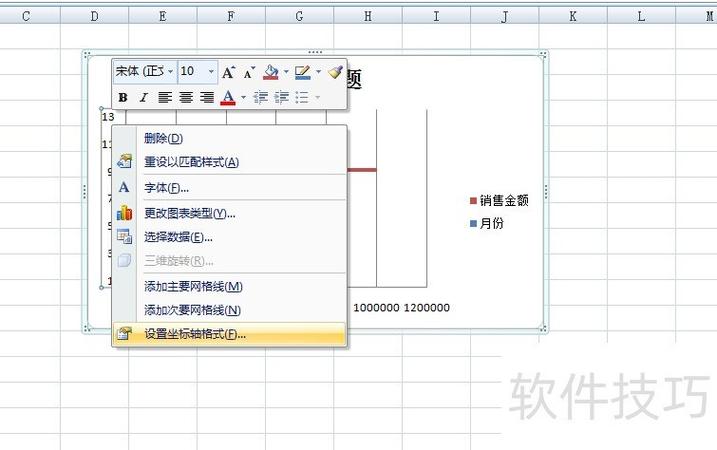Select column header J

point(504,16)
